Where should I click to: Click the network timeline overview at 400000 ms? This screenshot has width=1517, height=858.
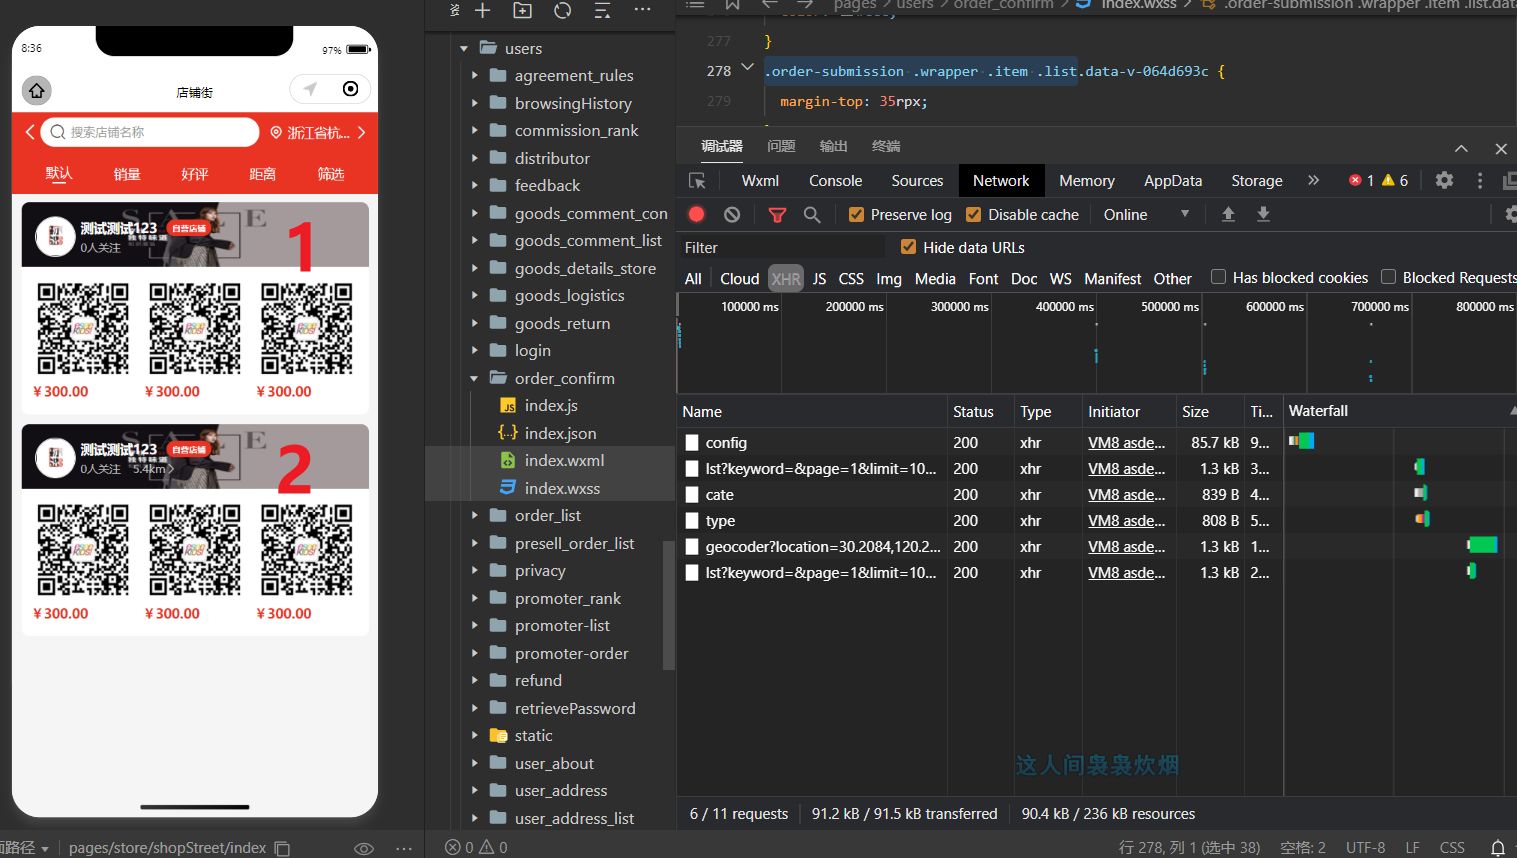[1096, 345]
